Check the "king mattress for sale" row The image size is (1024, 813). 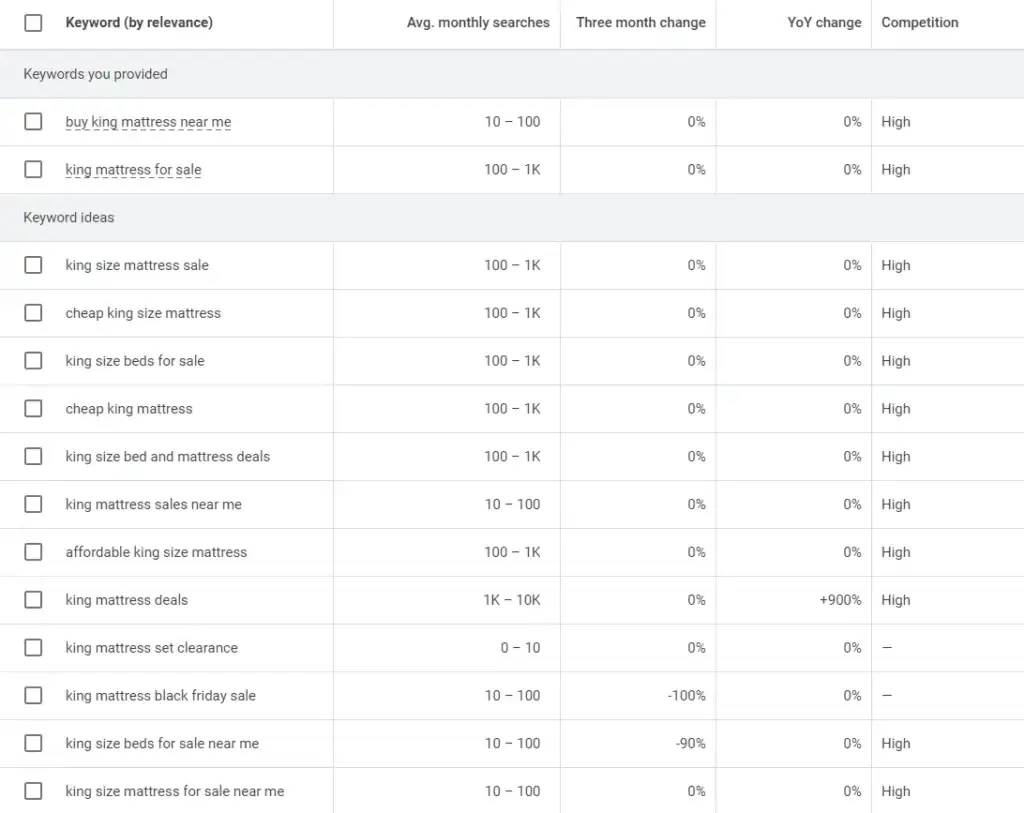point(33,169)
